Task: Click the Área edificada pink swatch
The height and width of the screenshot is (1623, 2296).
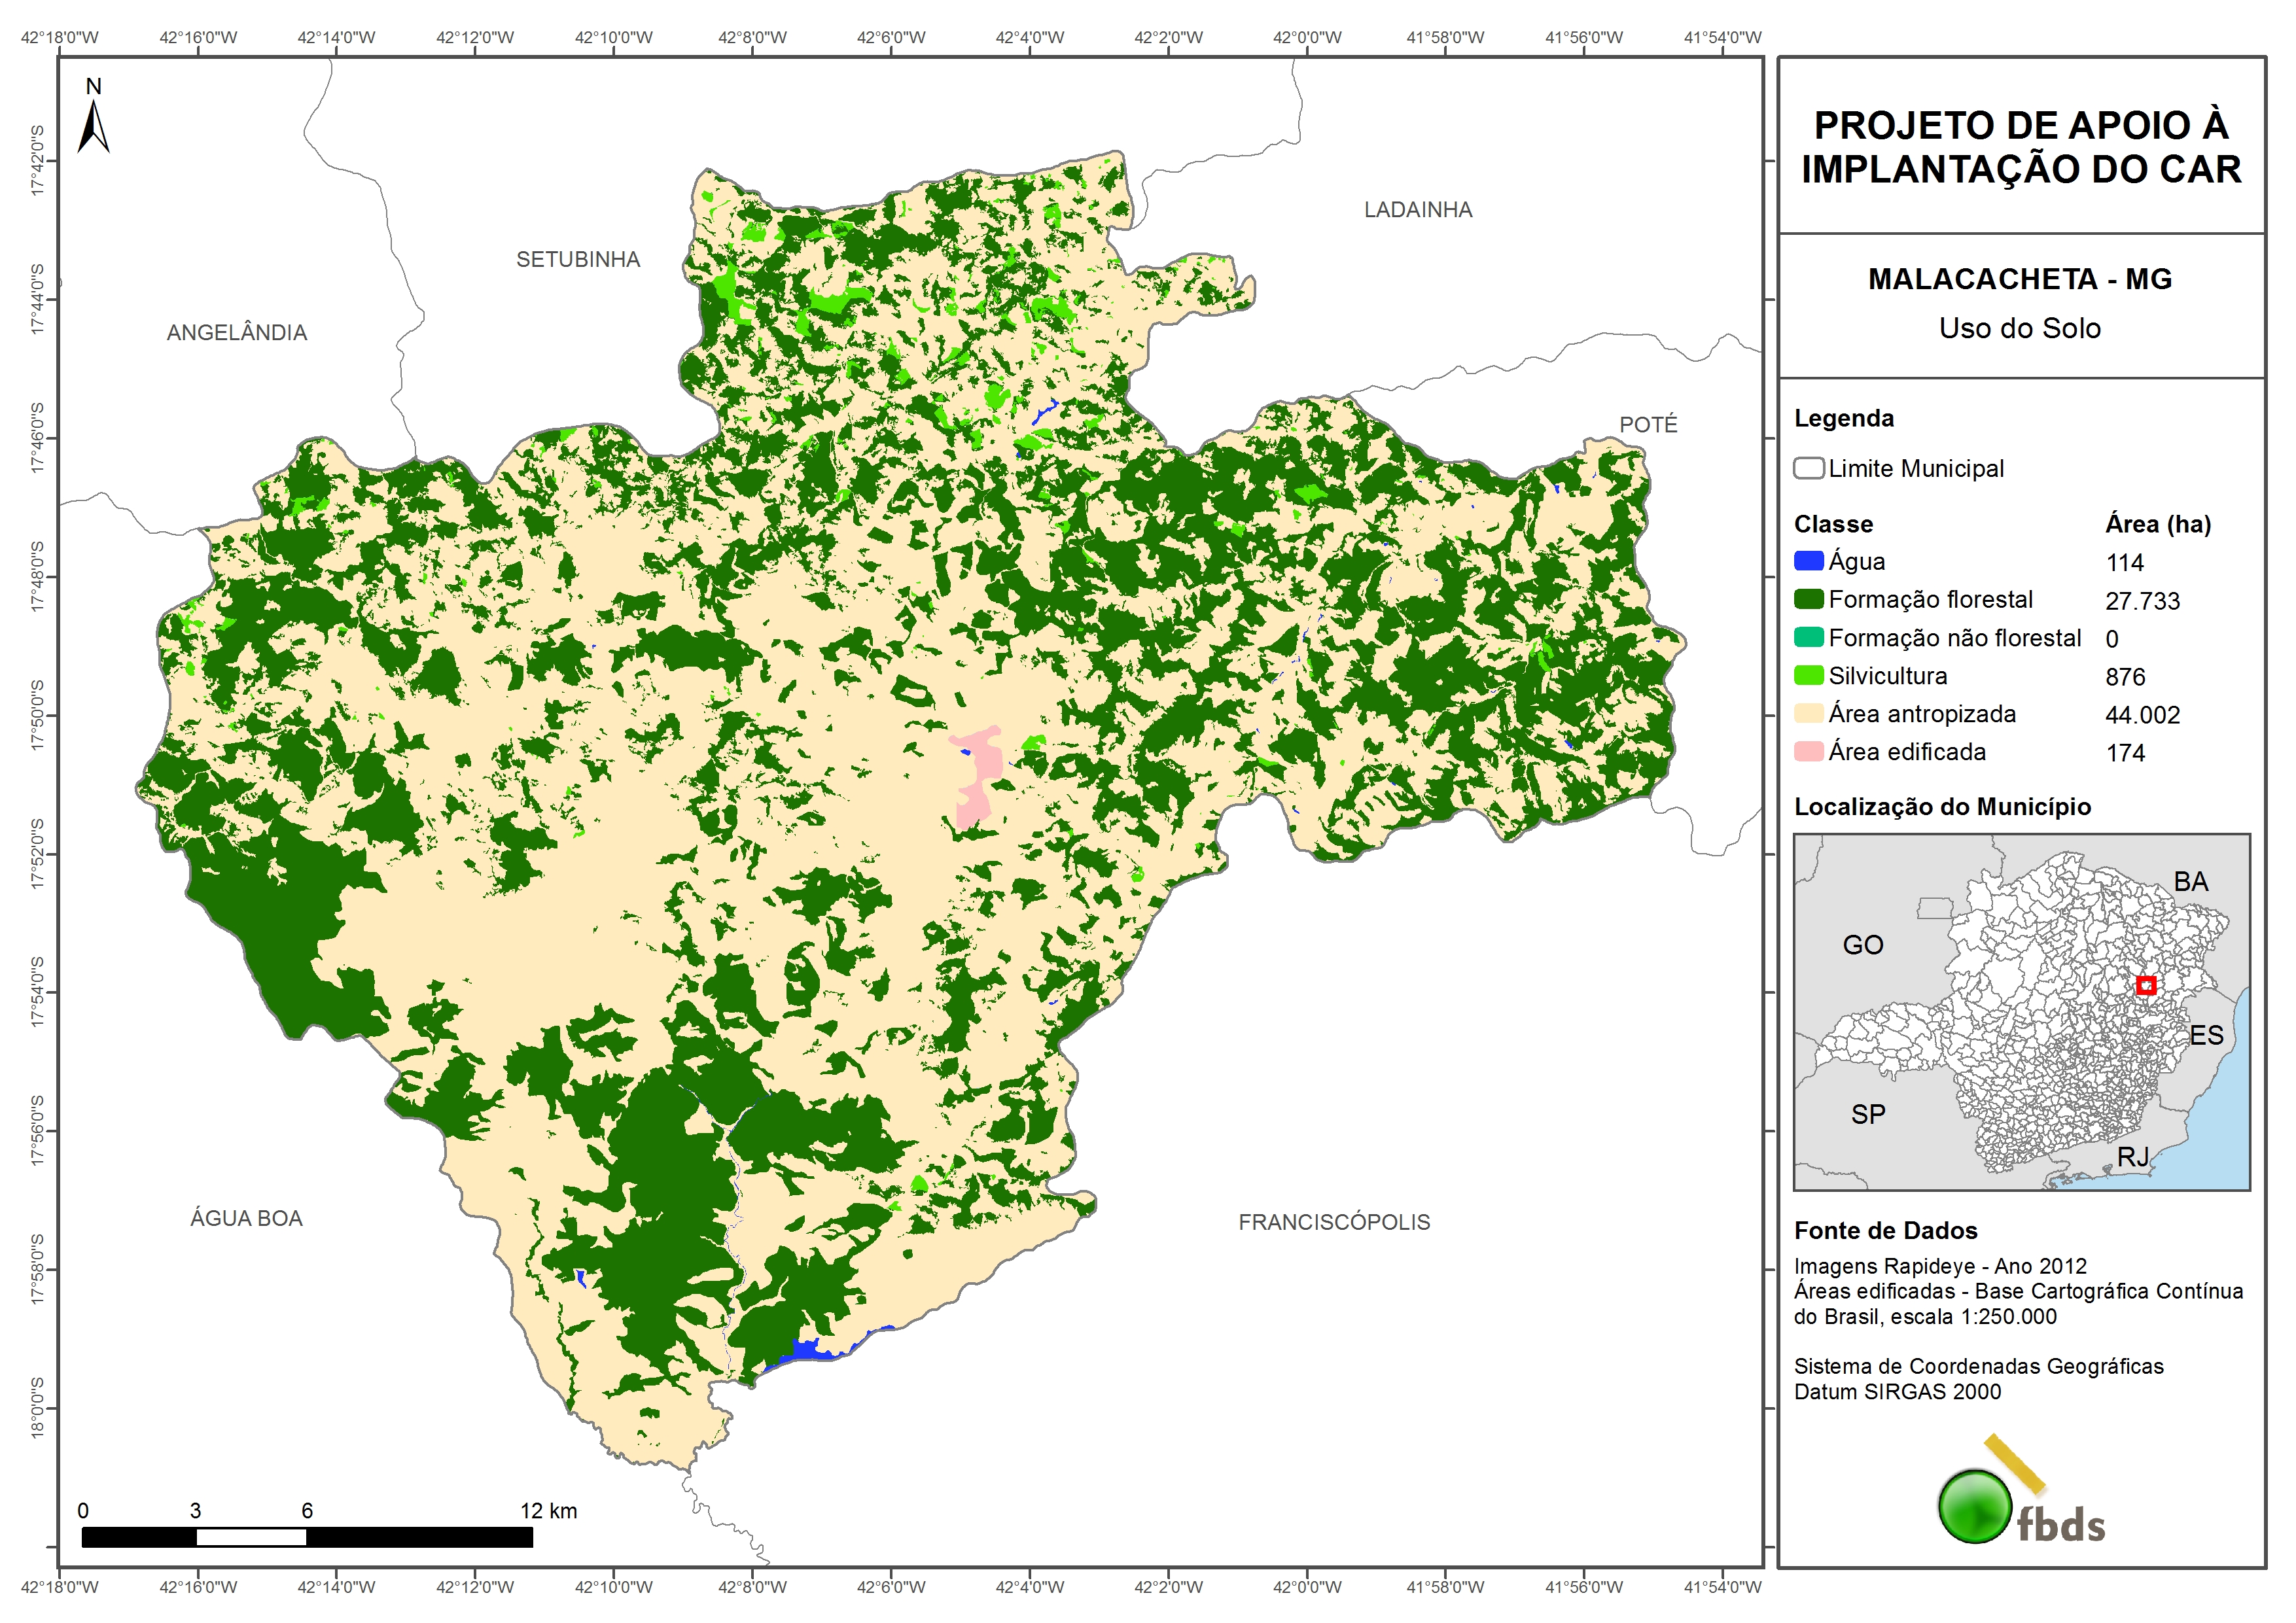Action: pyautogui.click(x=1808, y=751)
